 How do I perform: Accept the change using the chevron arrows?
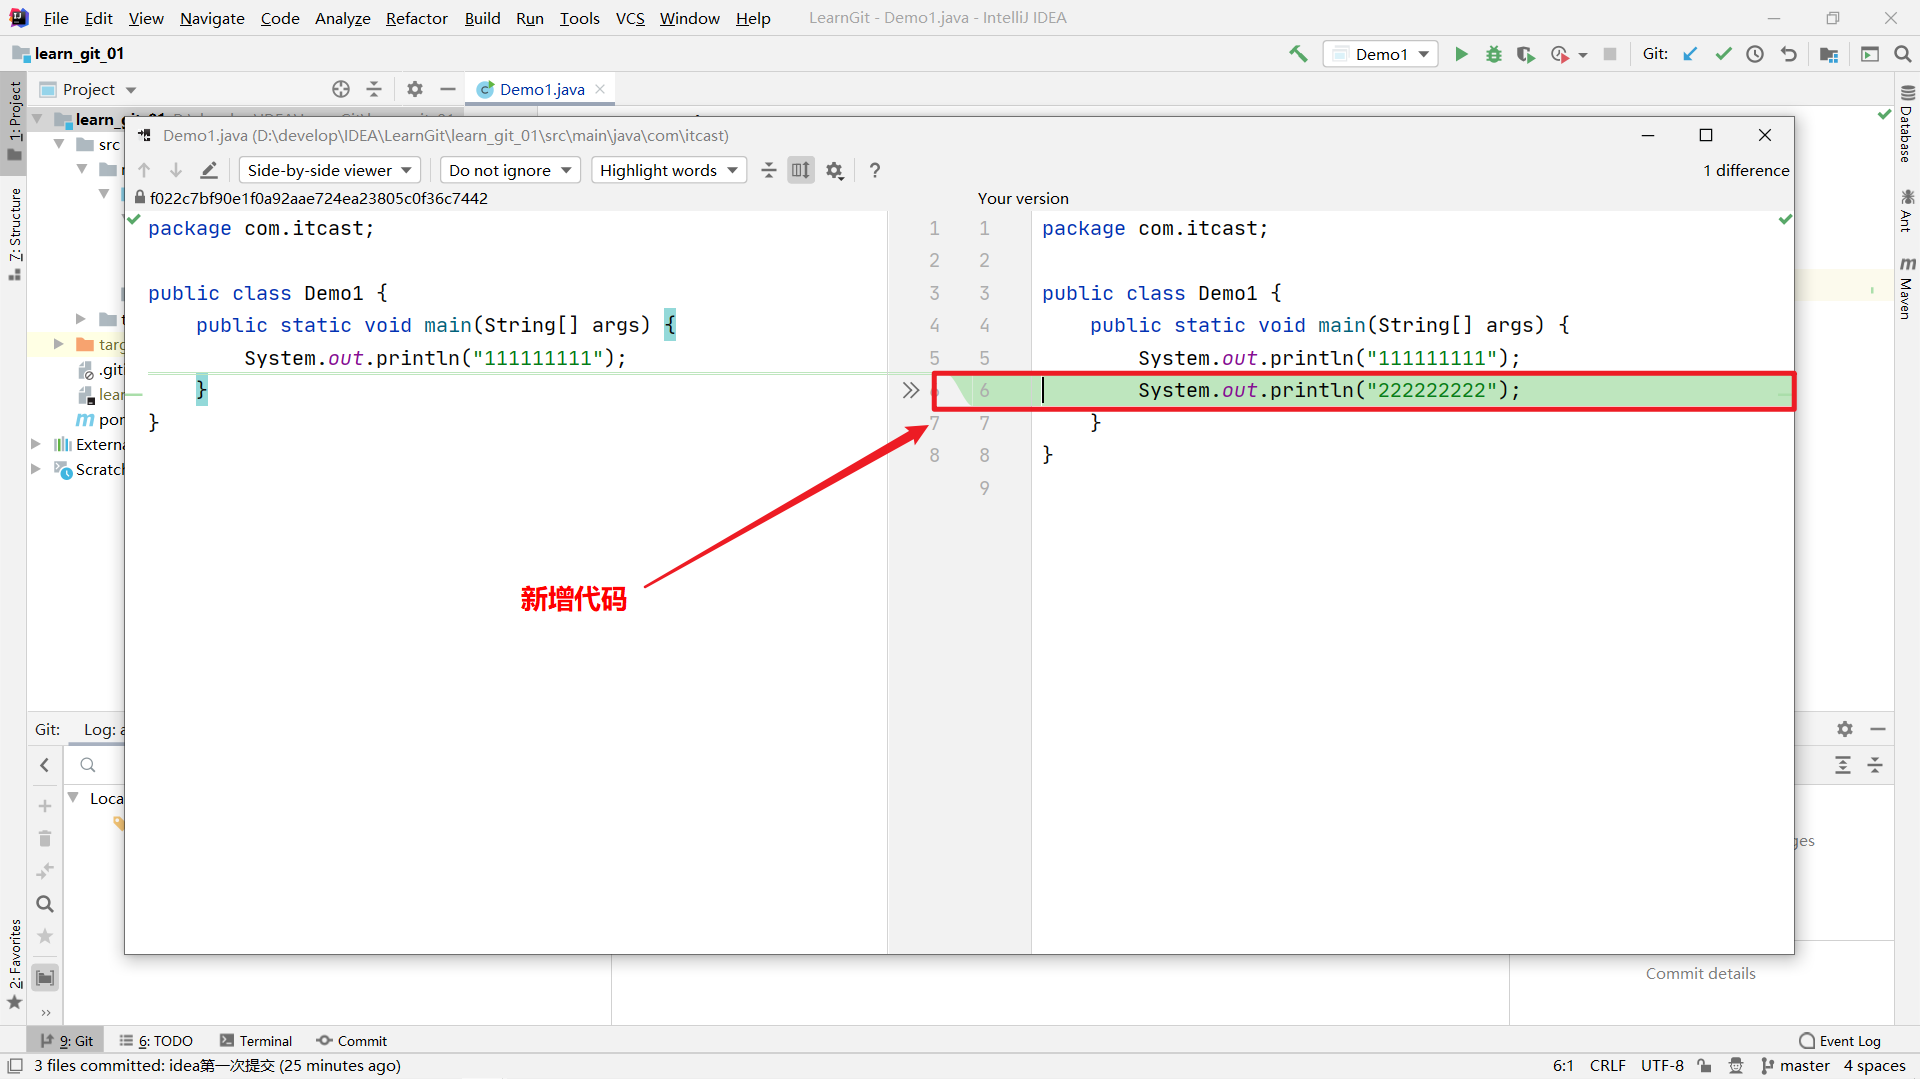pos(910,390)
